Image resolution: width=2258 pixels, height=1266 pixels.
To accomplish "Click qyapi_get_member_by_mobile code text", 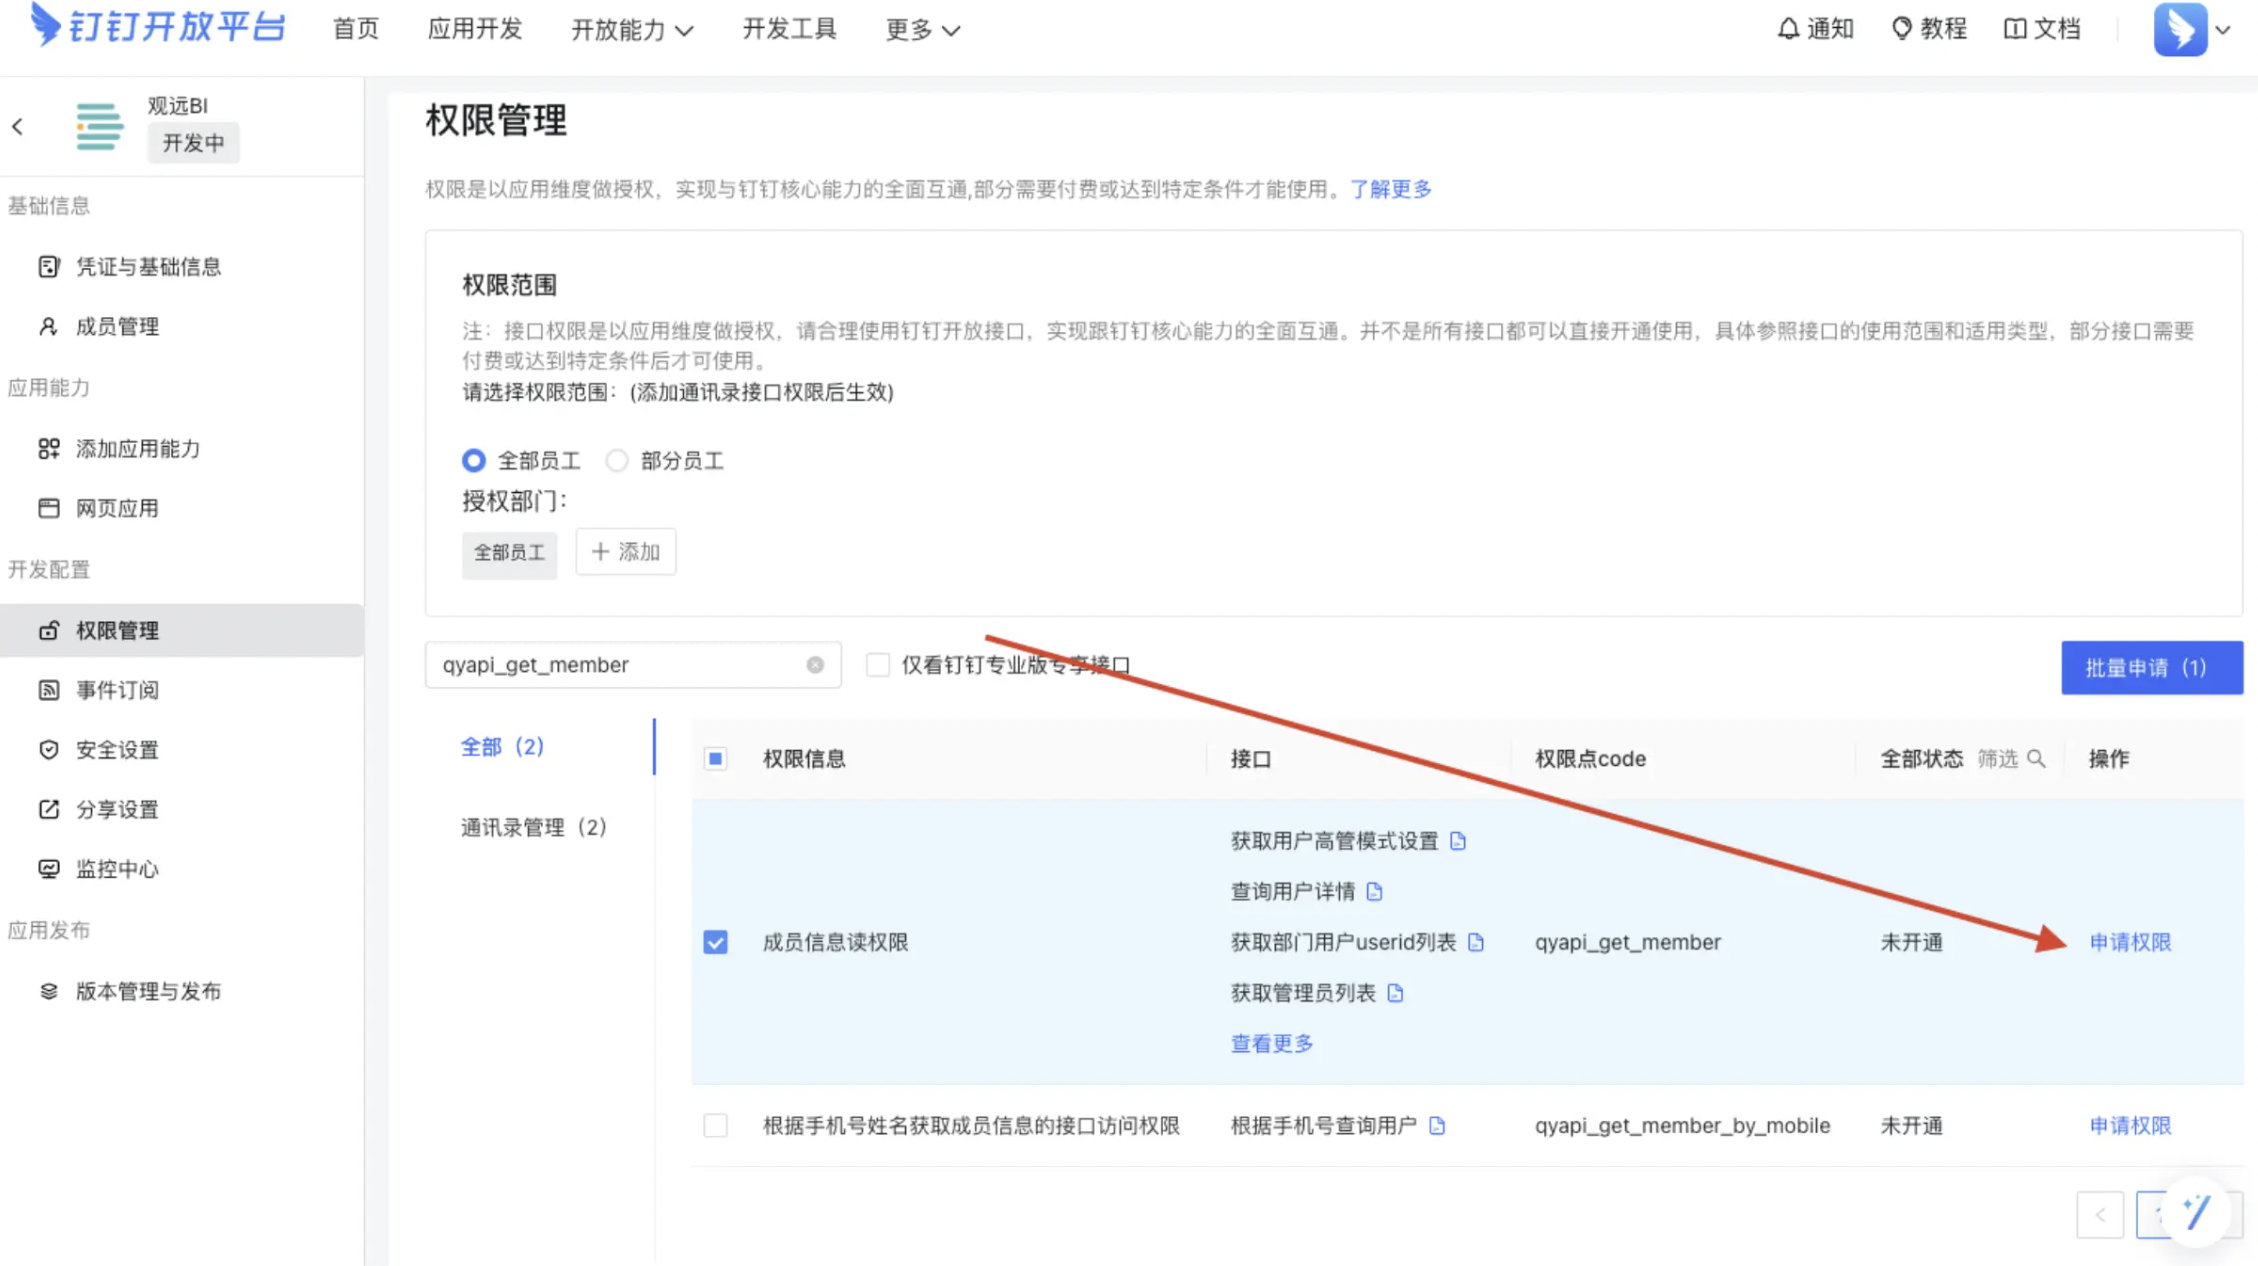I will click(x=1682, y=1125).
